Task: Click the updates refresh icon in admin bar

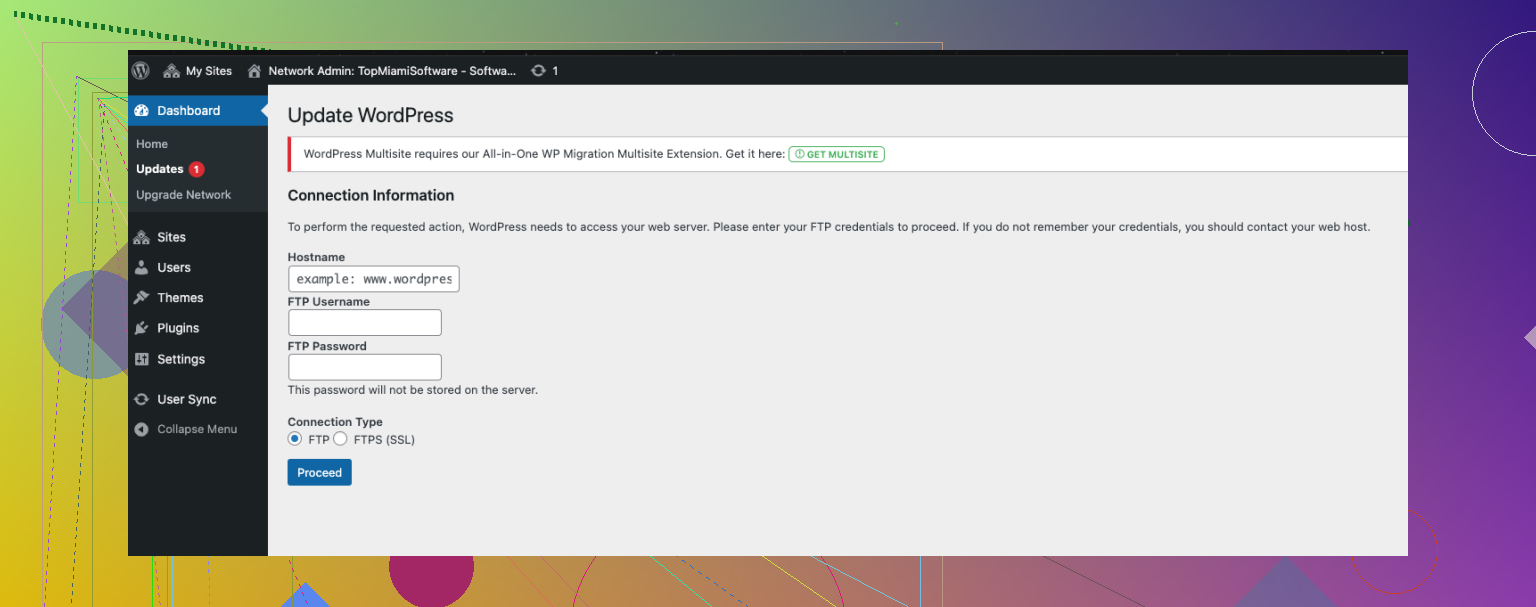Action: point(539,71)
